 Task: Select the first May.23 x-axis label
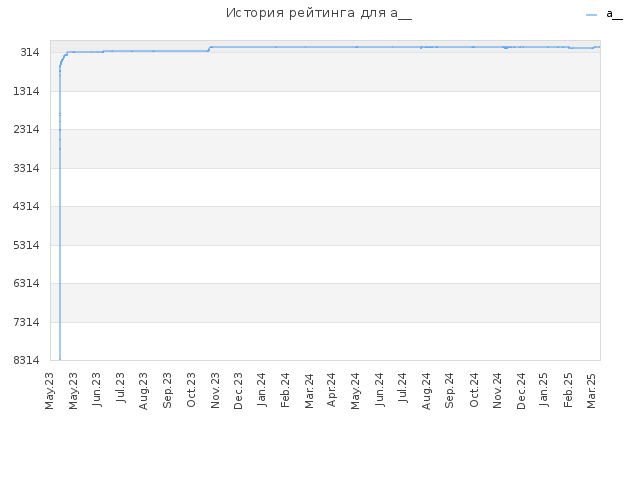tap(49, 391)
